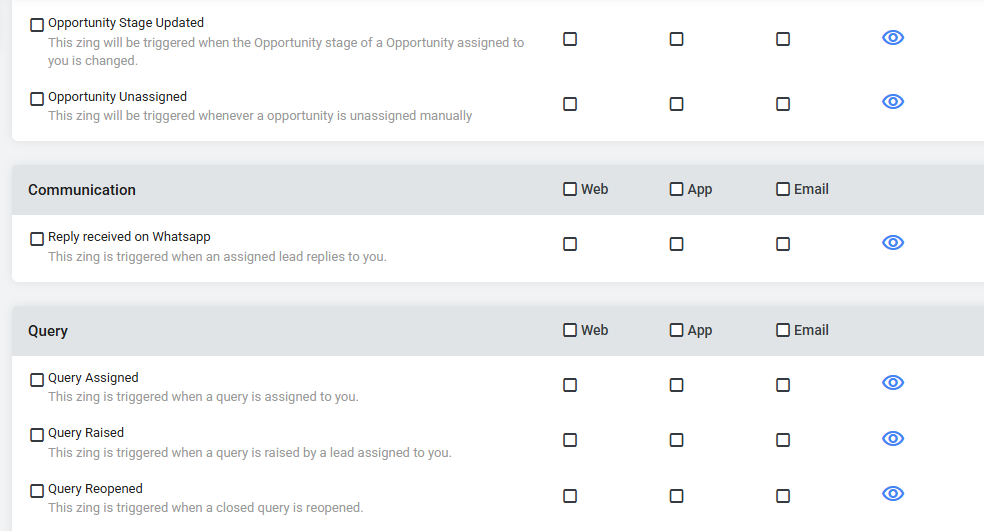Check the Opportunity Stage Updated row checkbox
This screenshot has height=531, width=984.
coord(37,24)
